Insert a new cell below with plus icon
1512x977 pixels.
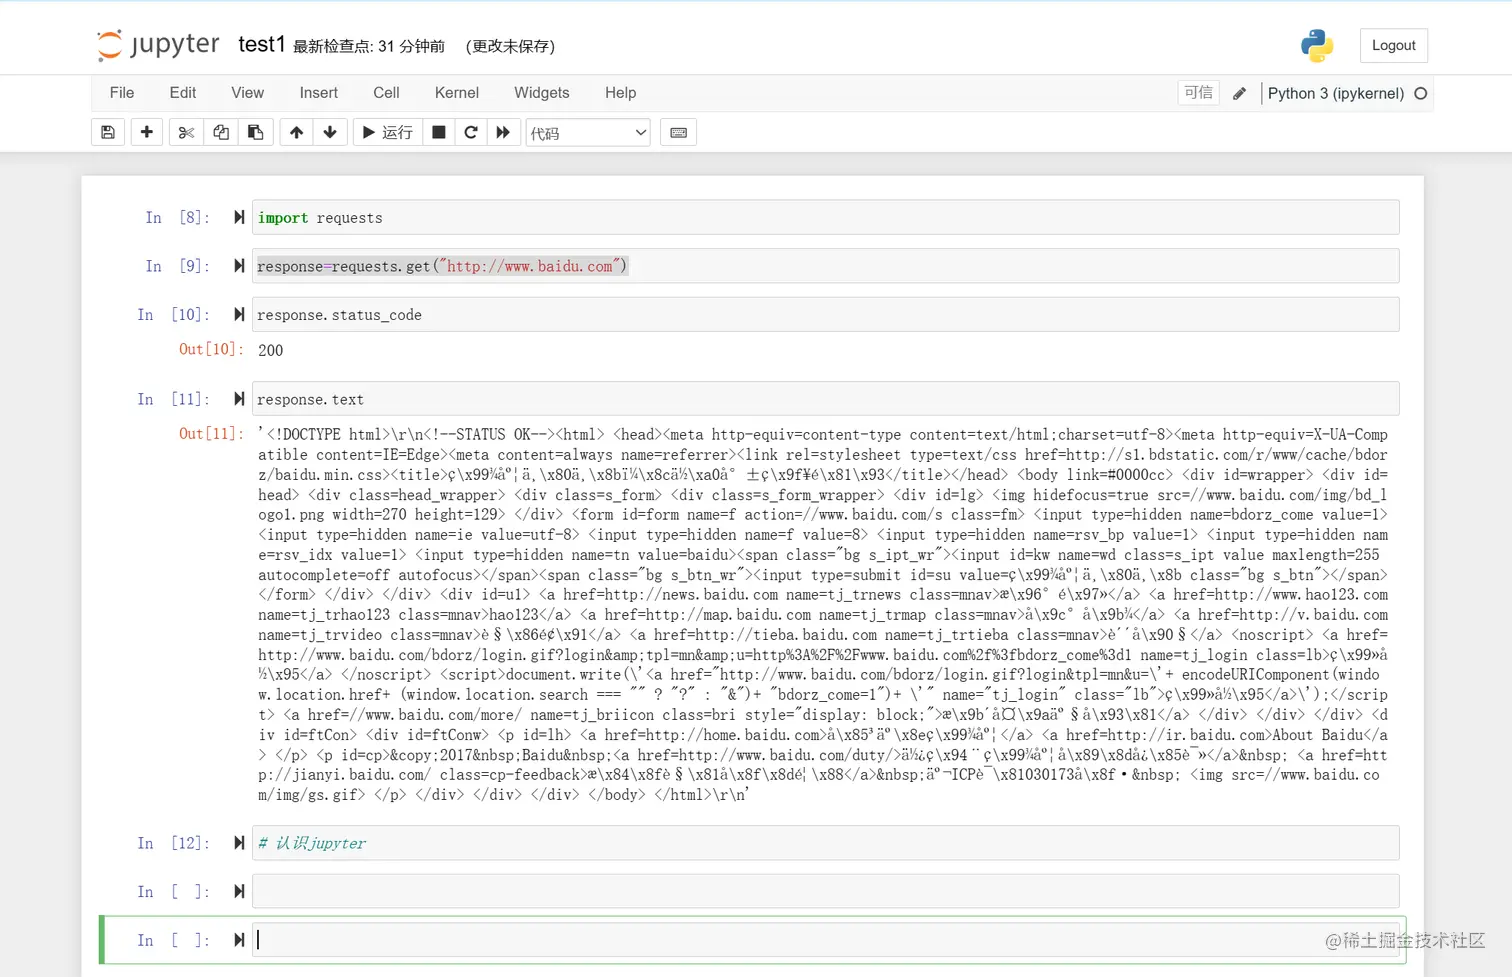[147, 132]
